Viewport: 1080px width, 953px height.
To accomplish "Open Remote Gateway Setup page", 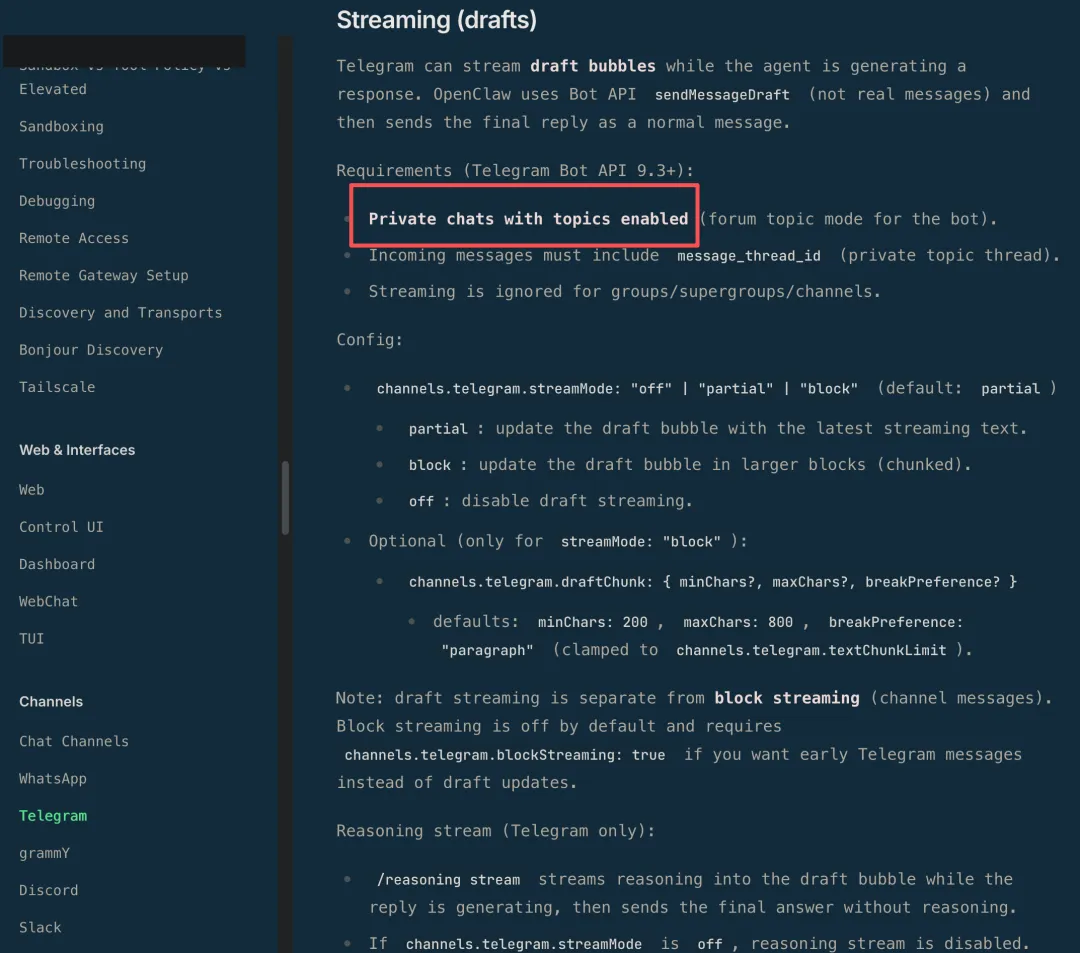I will coord(103,275).
